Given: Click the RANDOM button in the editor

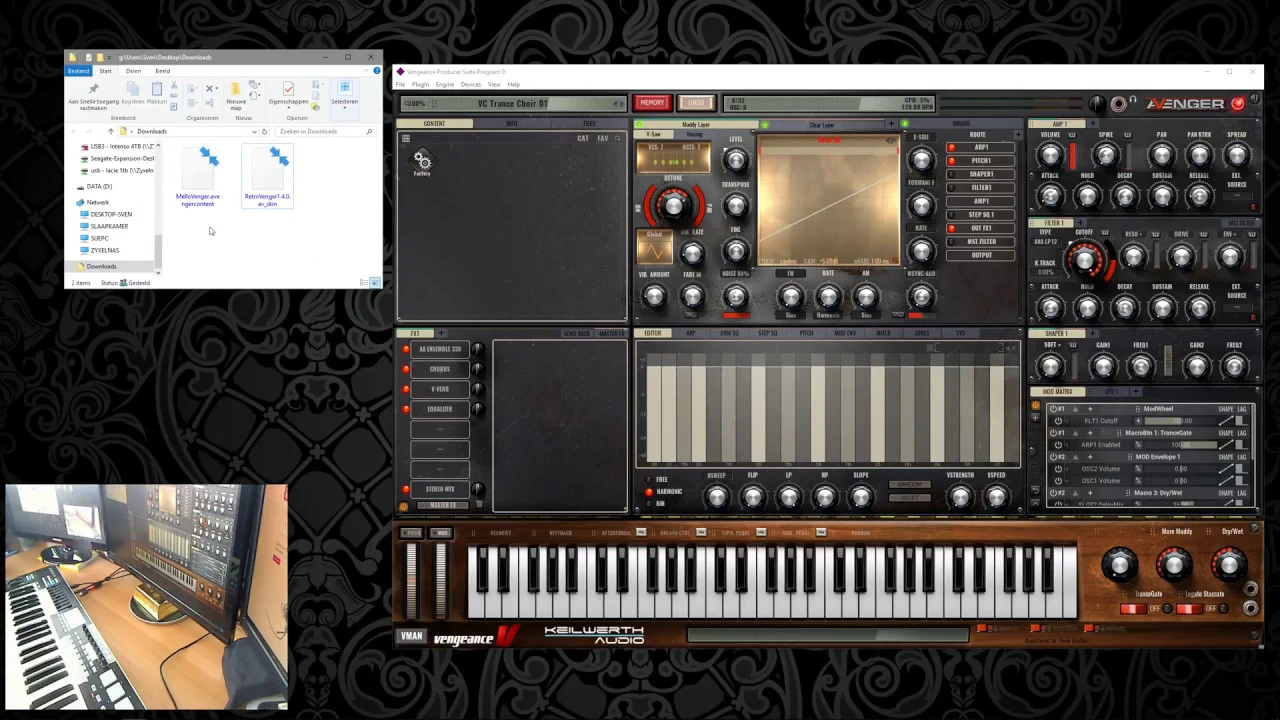Looking at the screenshot, I should click(x=908, y=485).
